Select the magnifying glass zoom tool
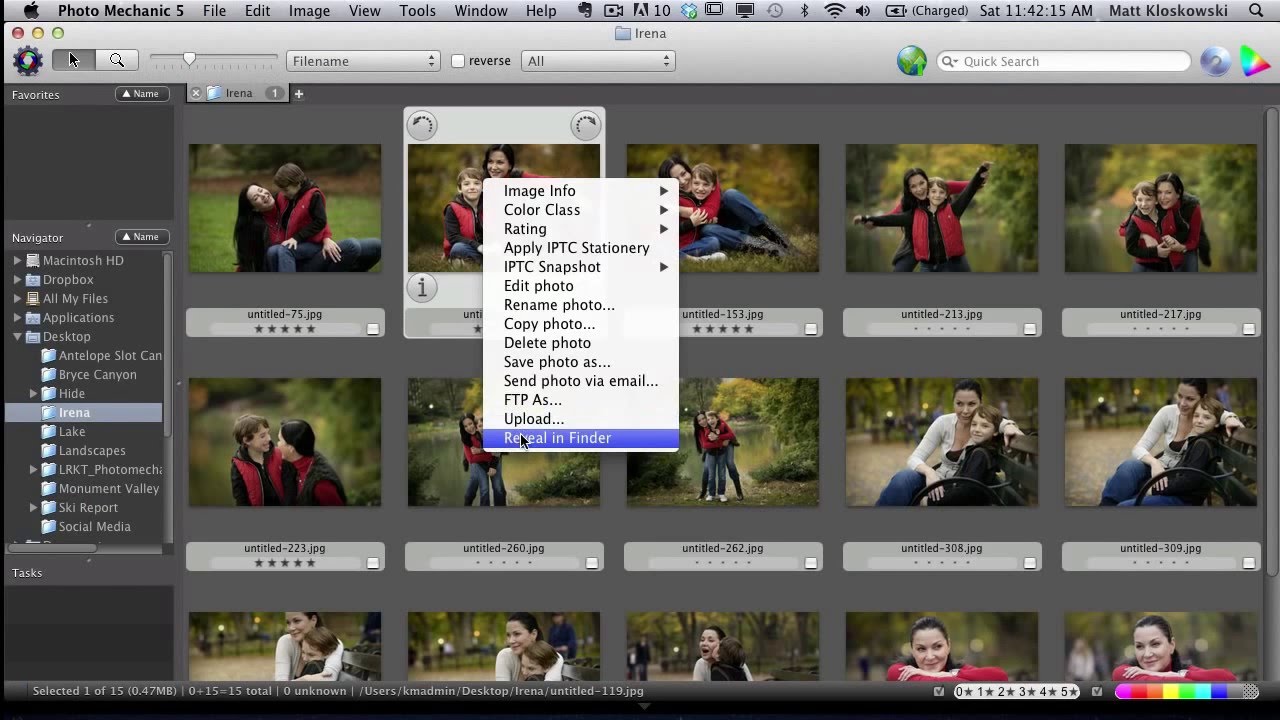 pos(117,60)
